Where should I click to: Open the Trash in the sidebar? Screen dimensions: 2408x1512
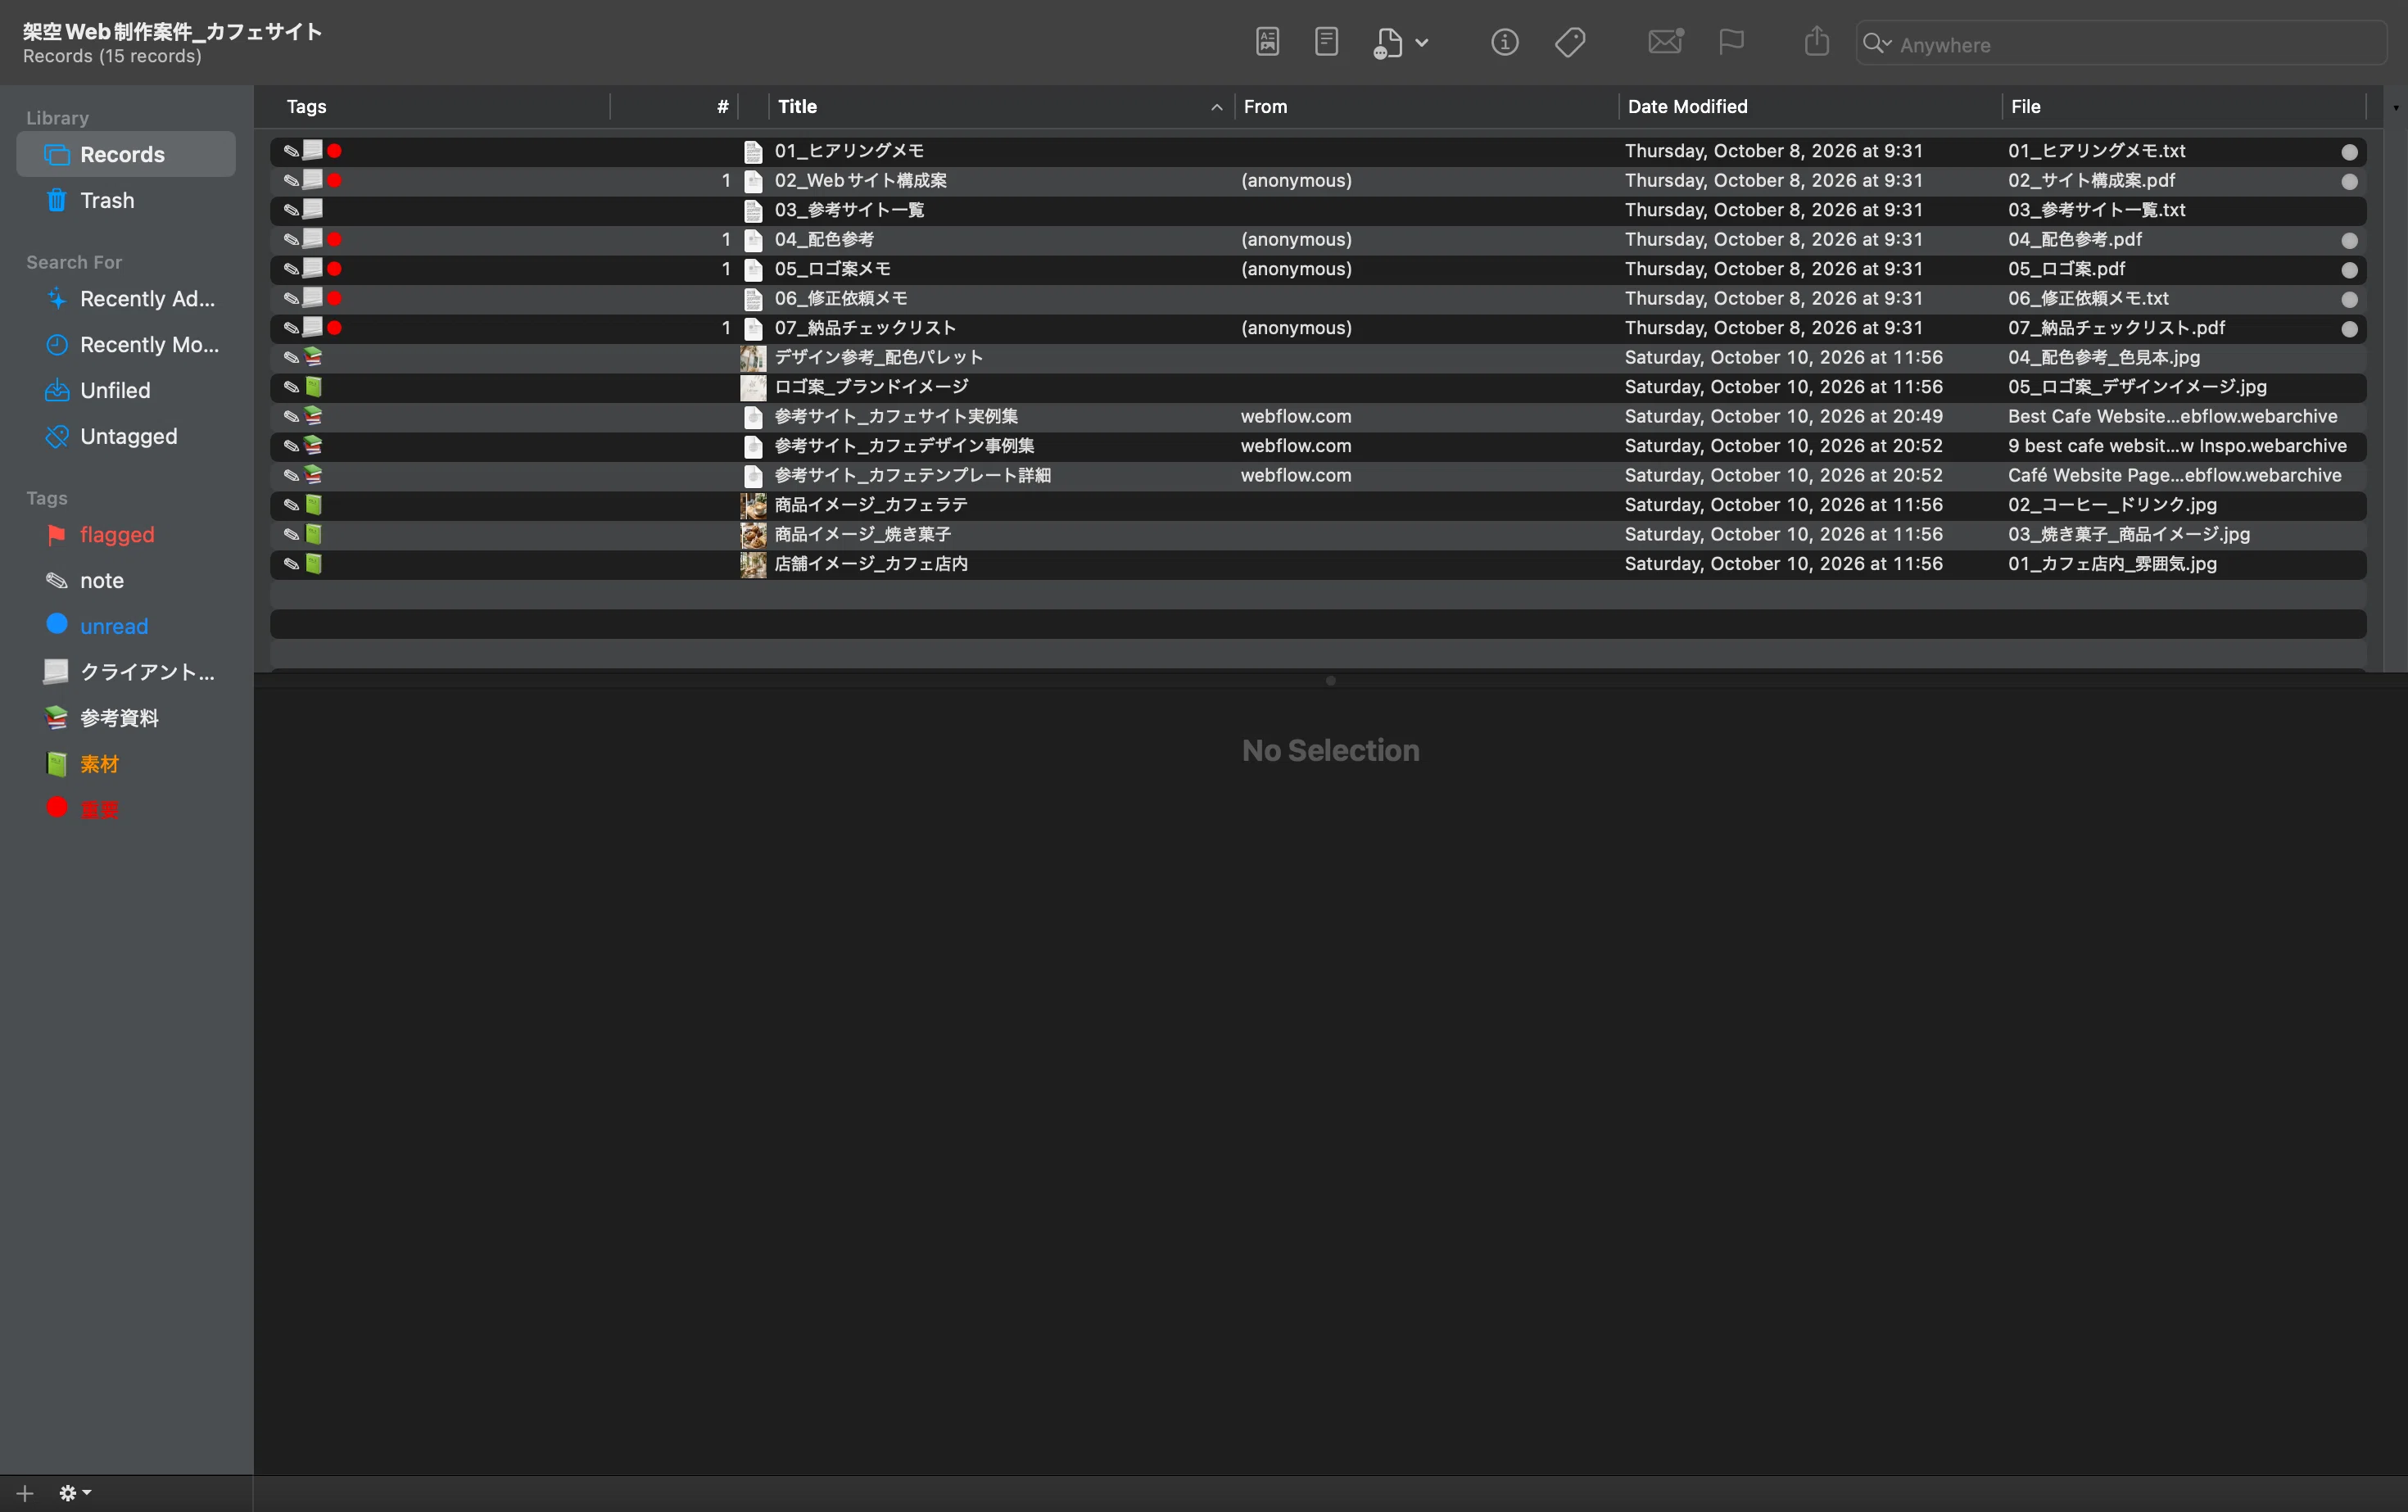pyautogui.click(x=126, y=200)
